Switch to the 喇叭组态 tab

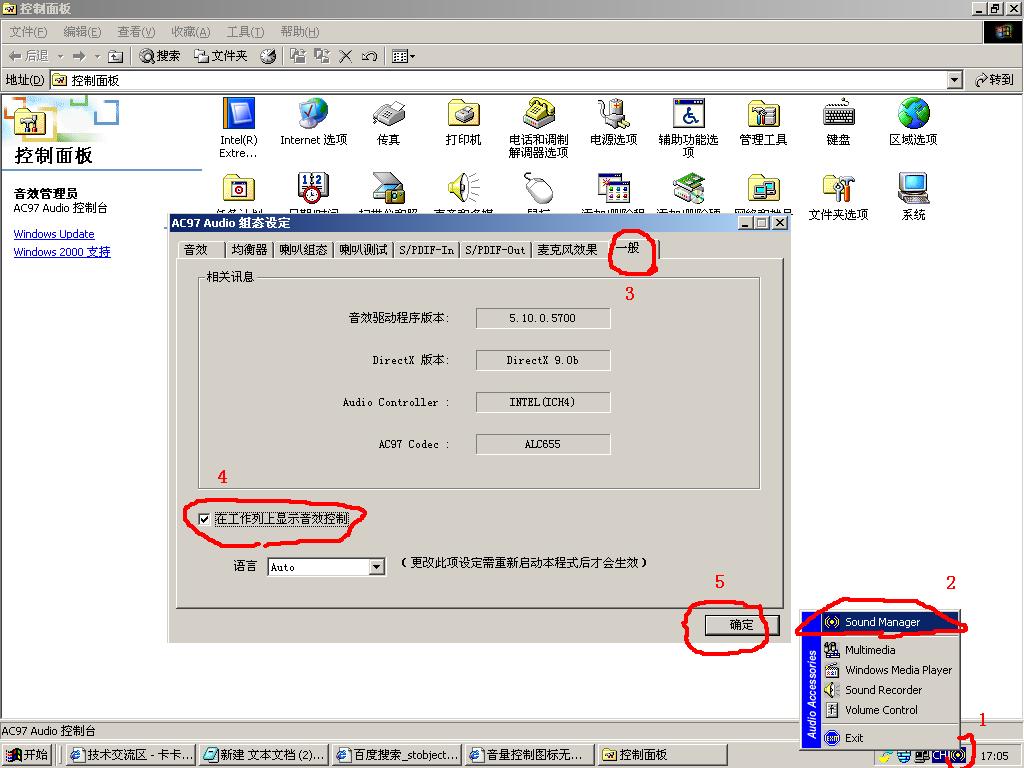[x=303, y=249]
